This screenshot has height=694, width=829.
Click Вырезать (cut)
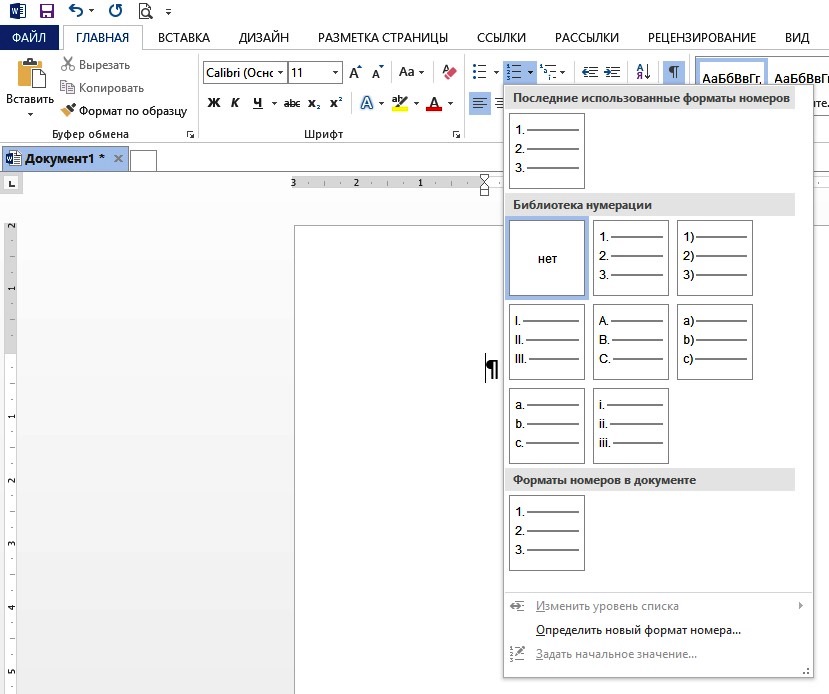click(x=95, y=64)
